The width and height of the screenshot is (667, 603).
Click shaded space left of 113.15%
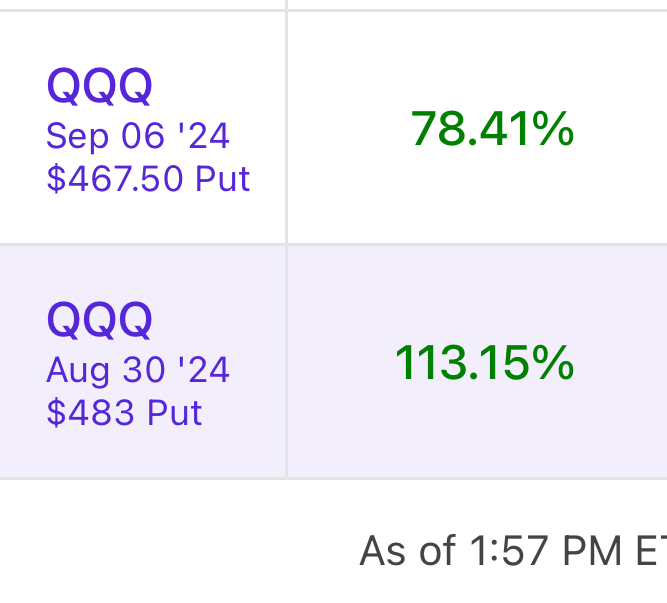click(x=338, y=363)
